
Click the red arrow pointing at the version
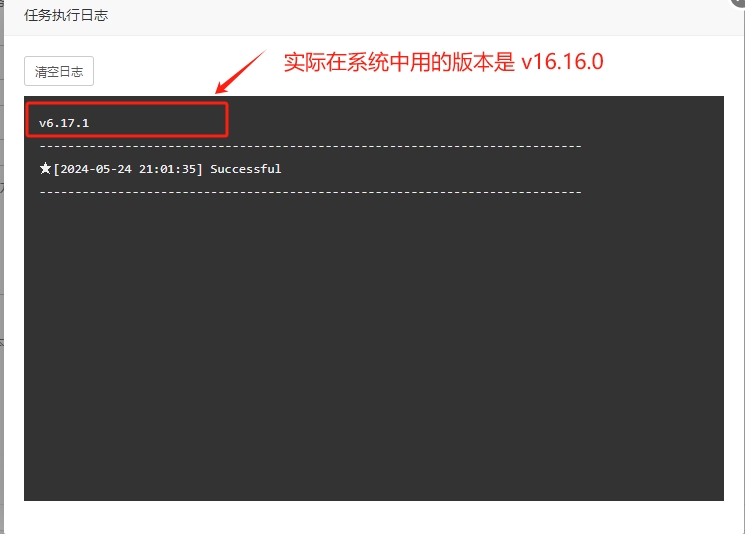(x=240, y=72)
